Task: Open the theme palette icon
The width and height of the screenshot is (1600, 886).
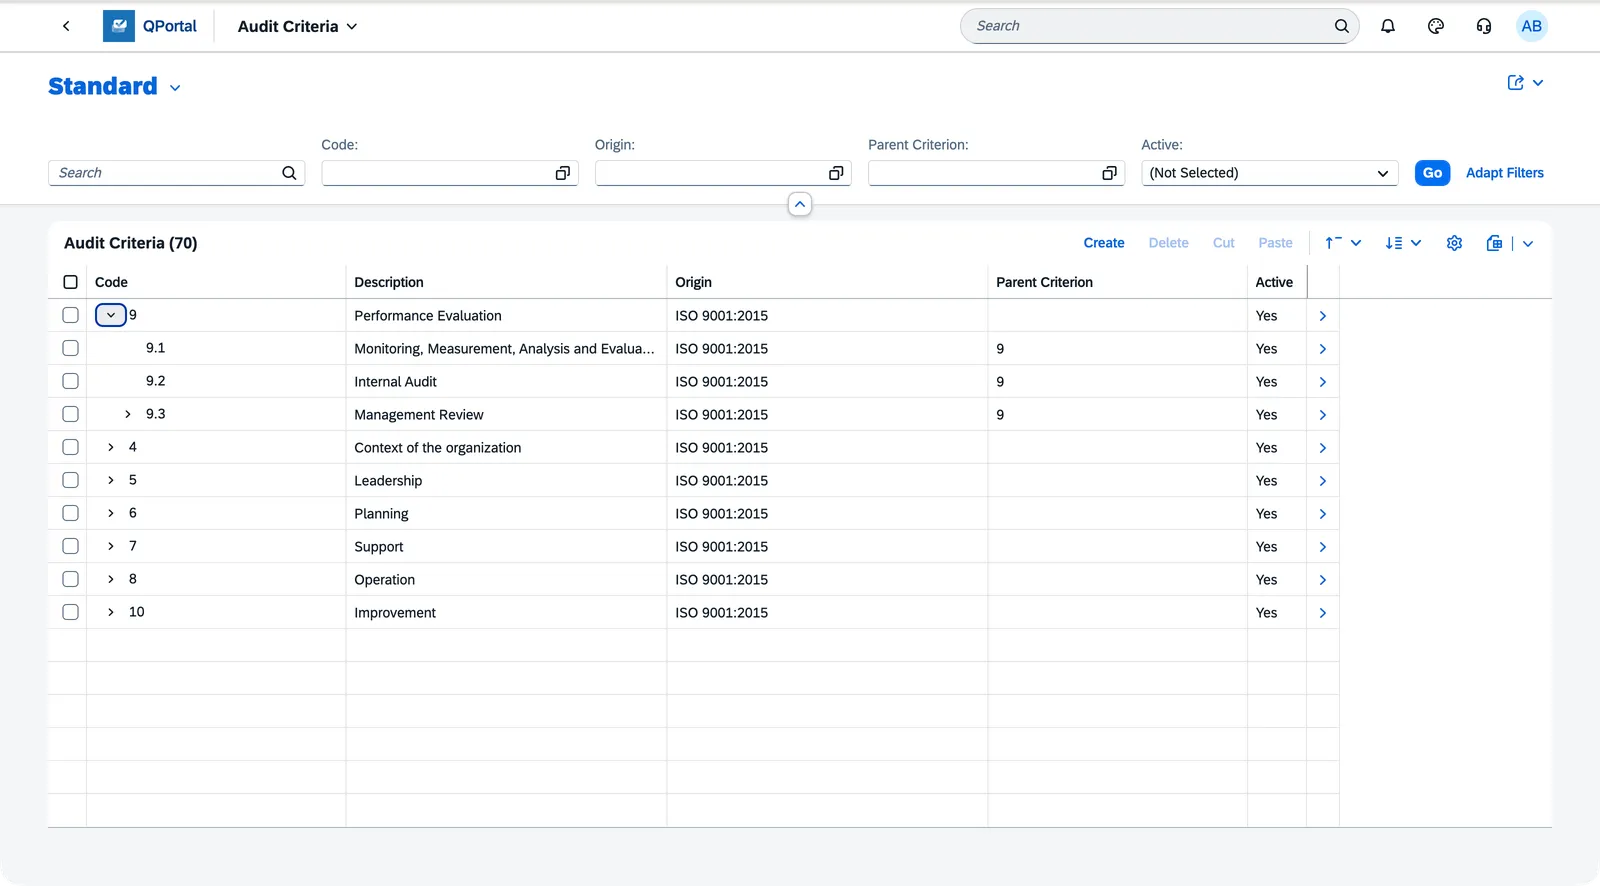Action: tap(1436, 26)
